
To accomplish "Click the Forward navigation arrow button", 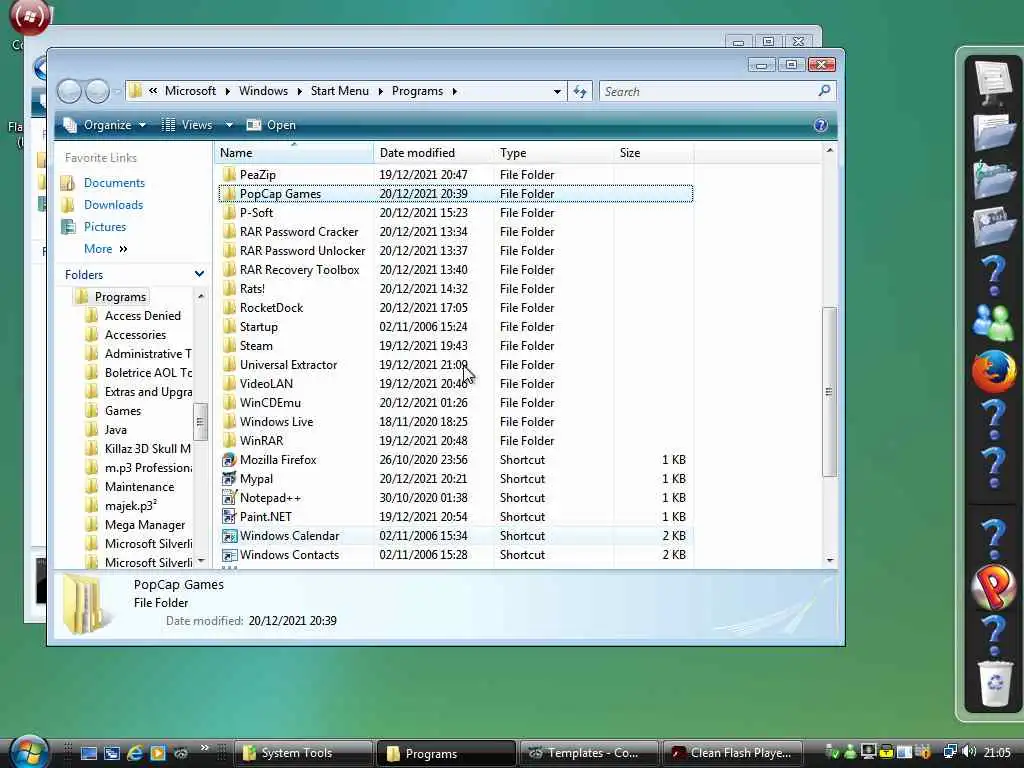I will (x=97, y=91).
